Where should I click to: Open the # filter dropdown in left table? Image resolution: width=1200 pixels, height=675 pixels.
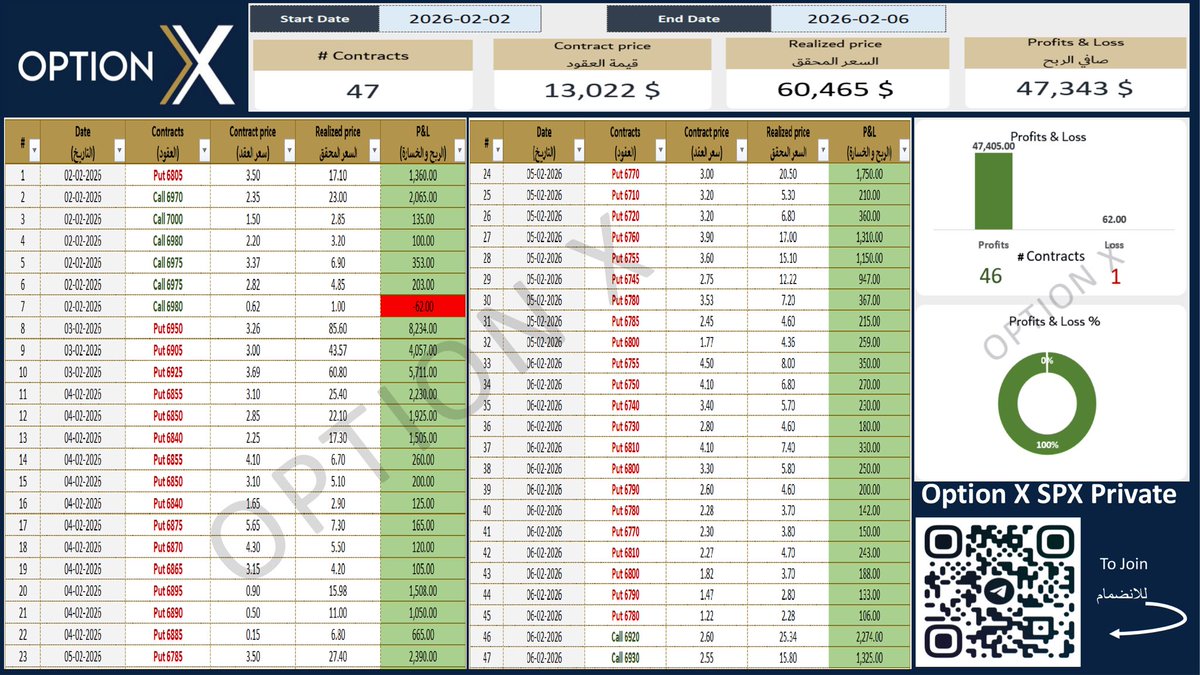tap(33, 151)
